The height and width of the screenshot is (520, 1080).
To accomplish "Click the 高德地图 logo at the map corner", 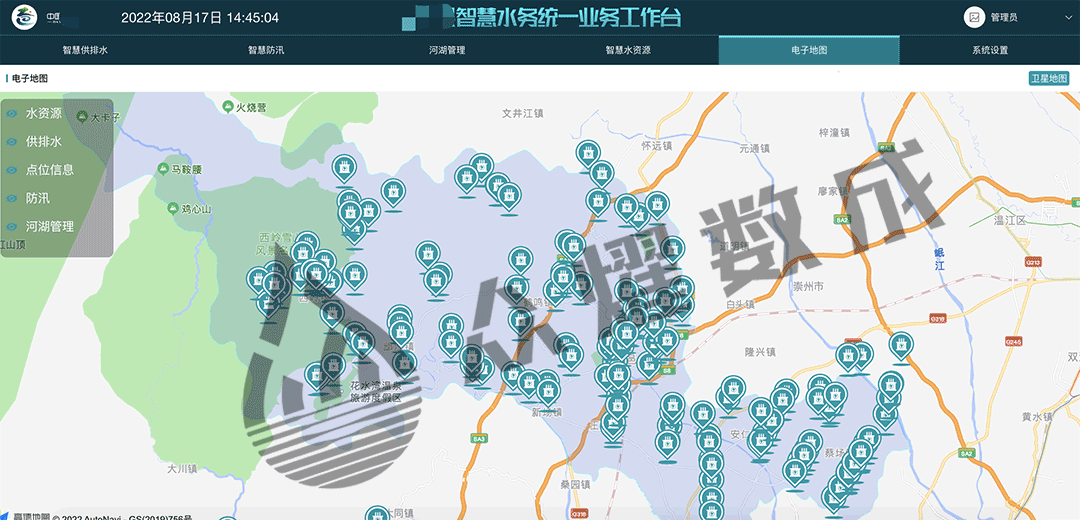I will tap(25, 517).
